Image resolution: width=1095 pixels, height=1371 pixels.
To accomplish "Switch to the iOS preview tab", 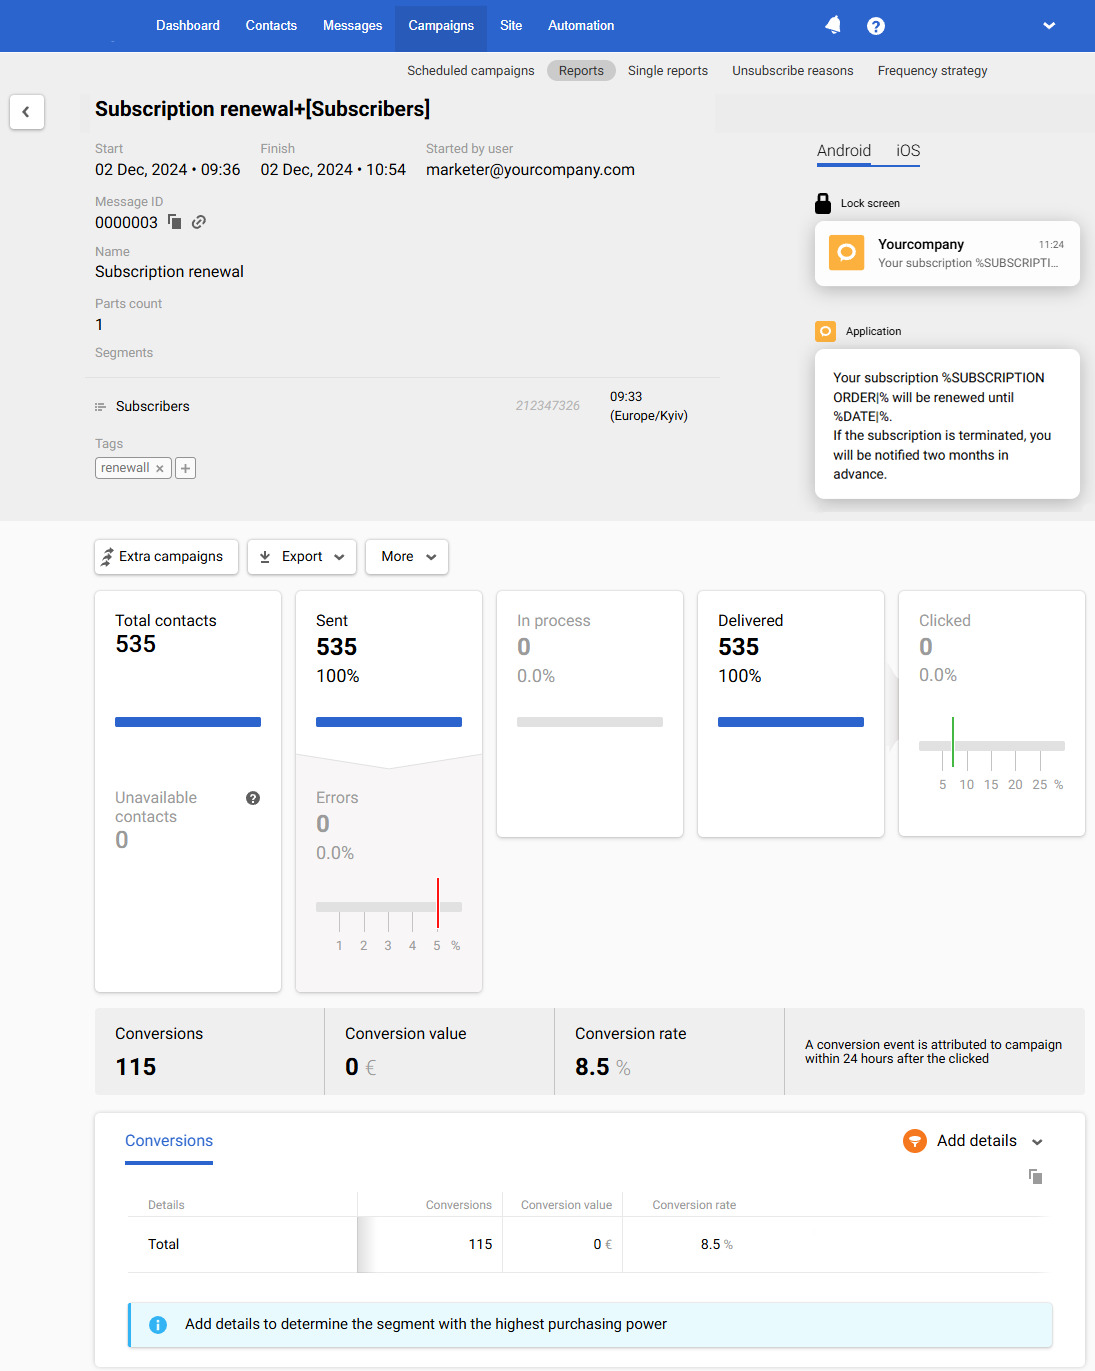I will (x=906, y=151).
